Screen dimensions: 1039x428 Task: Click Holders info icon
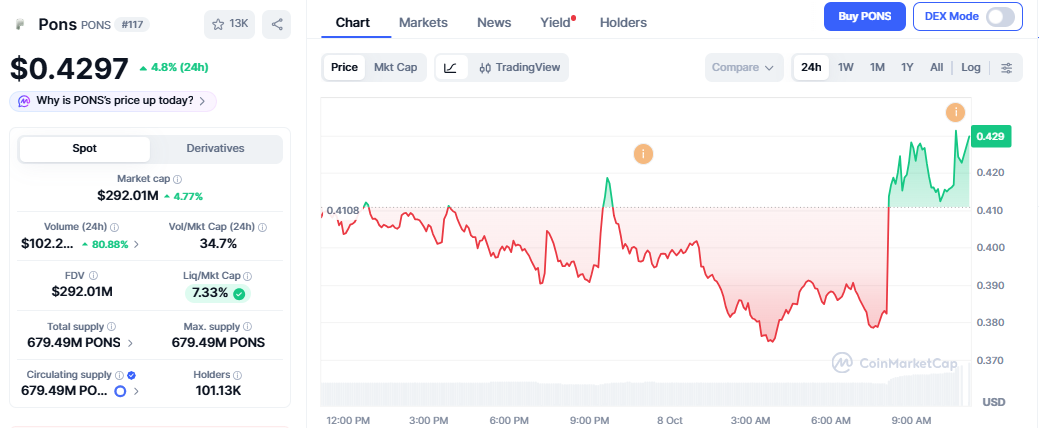(237, 375)
